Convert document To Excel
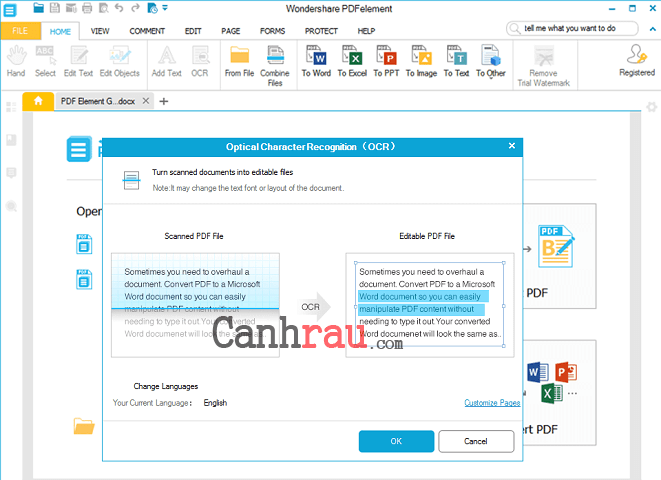Viewport: 661px width, 480px height. point(352,62)
